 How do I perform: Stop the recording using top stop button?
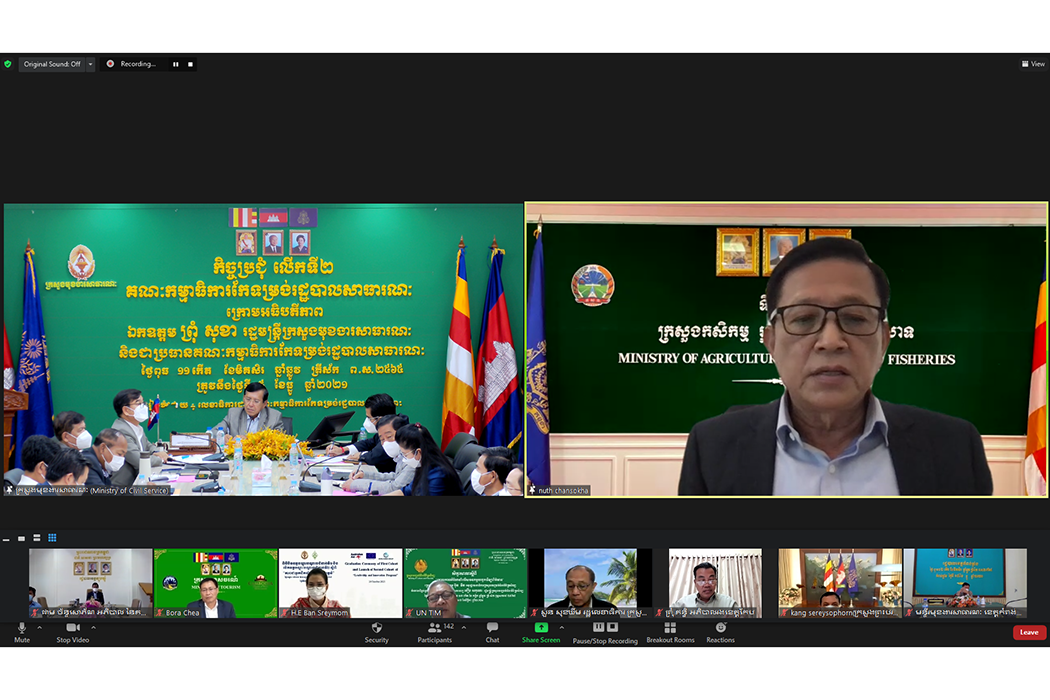190,64
